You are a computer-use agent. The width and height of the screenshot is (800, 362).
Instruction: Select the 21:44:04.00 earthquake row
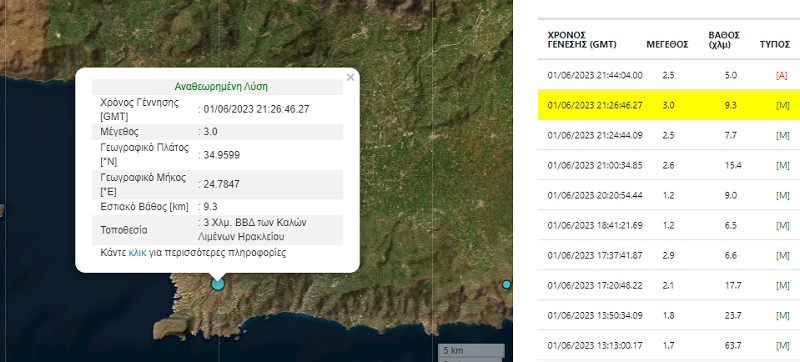point(669,75)
